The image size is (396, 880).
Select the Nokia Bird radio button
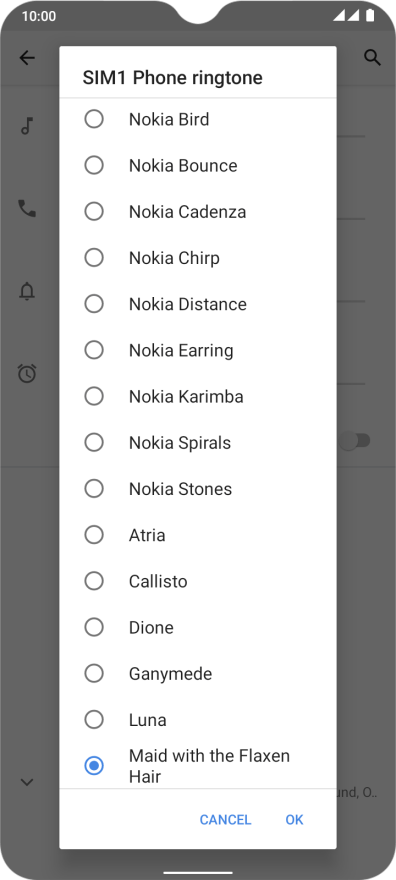tap(94, 119)
